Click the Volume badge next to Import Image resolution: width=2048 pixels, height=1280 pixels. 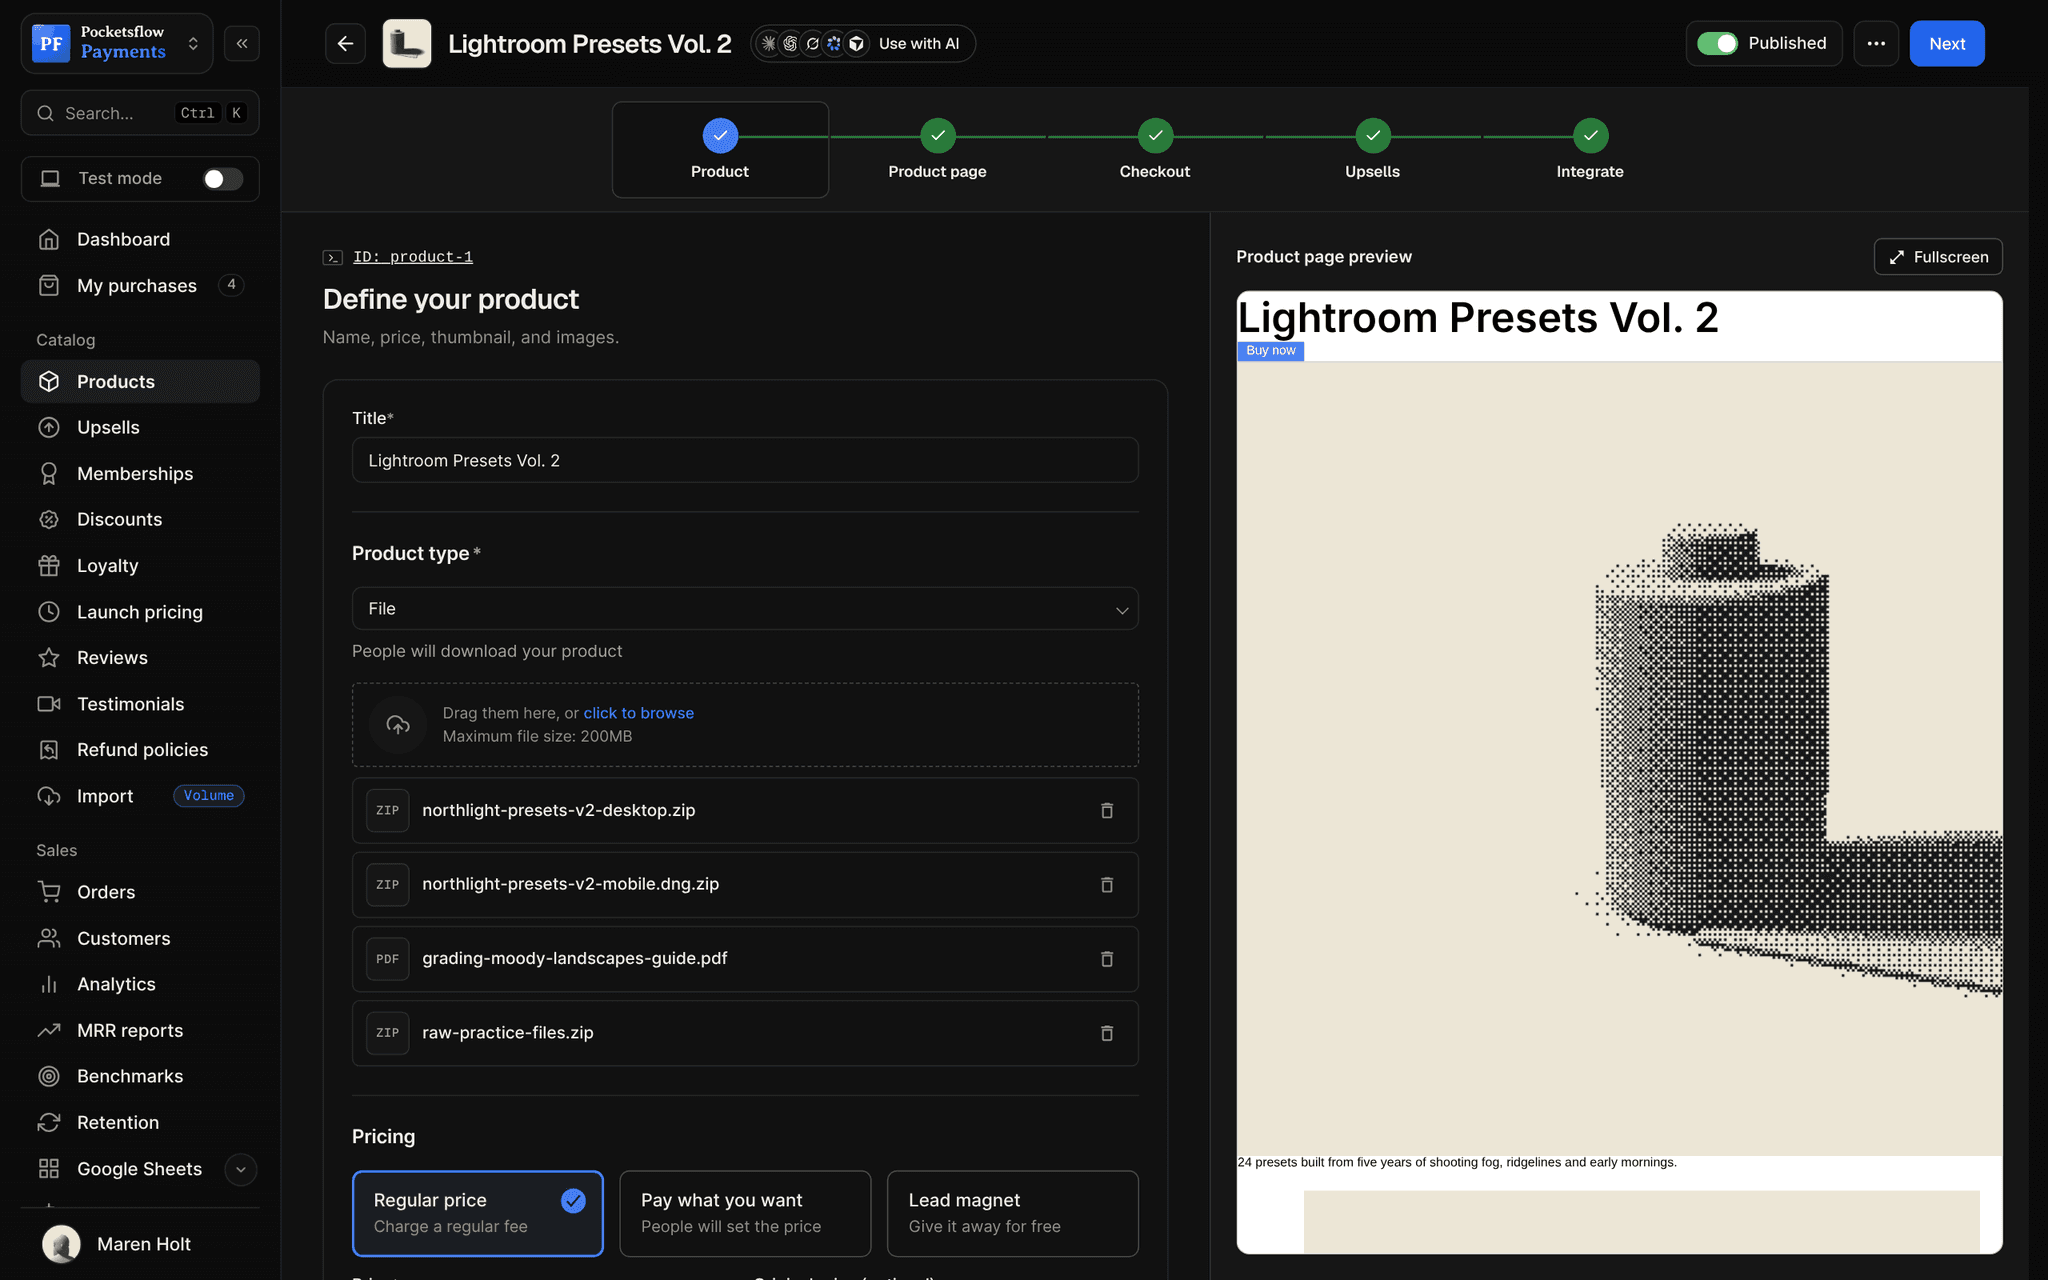pos(209,795)
